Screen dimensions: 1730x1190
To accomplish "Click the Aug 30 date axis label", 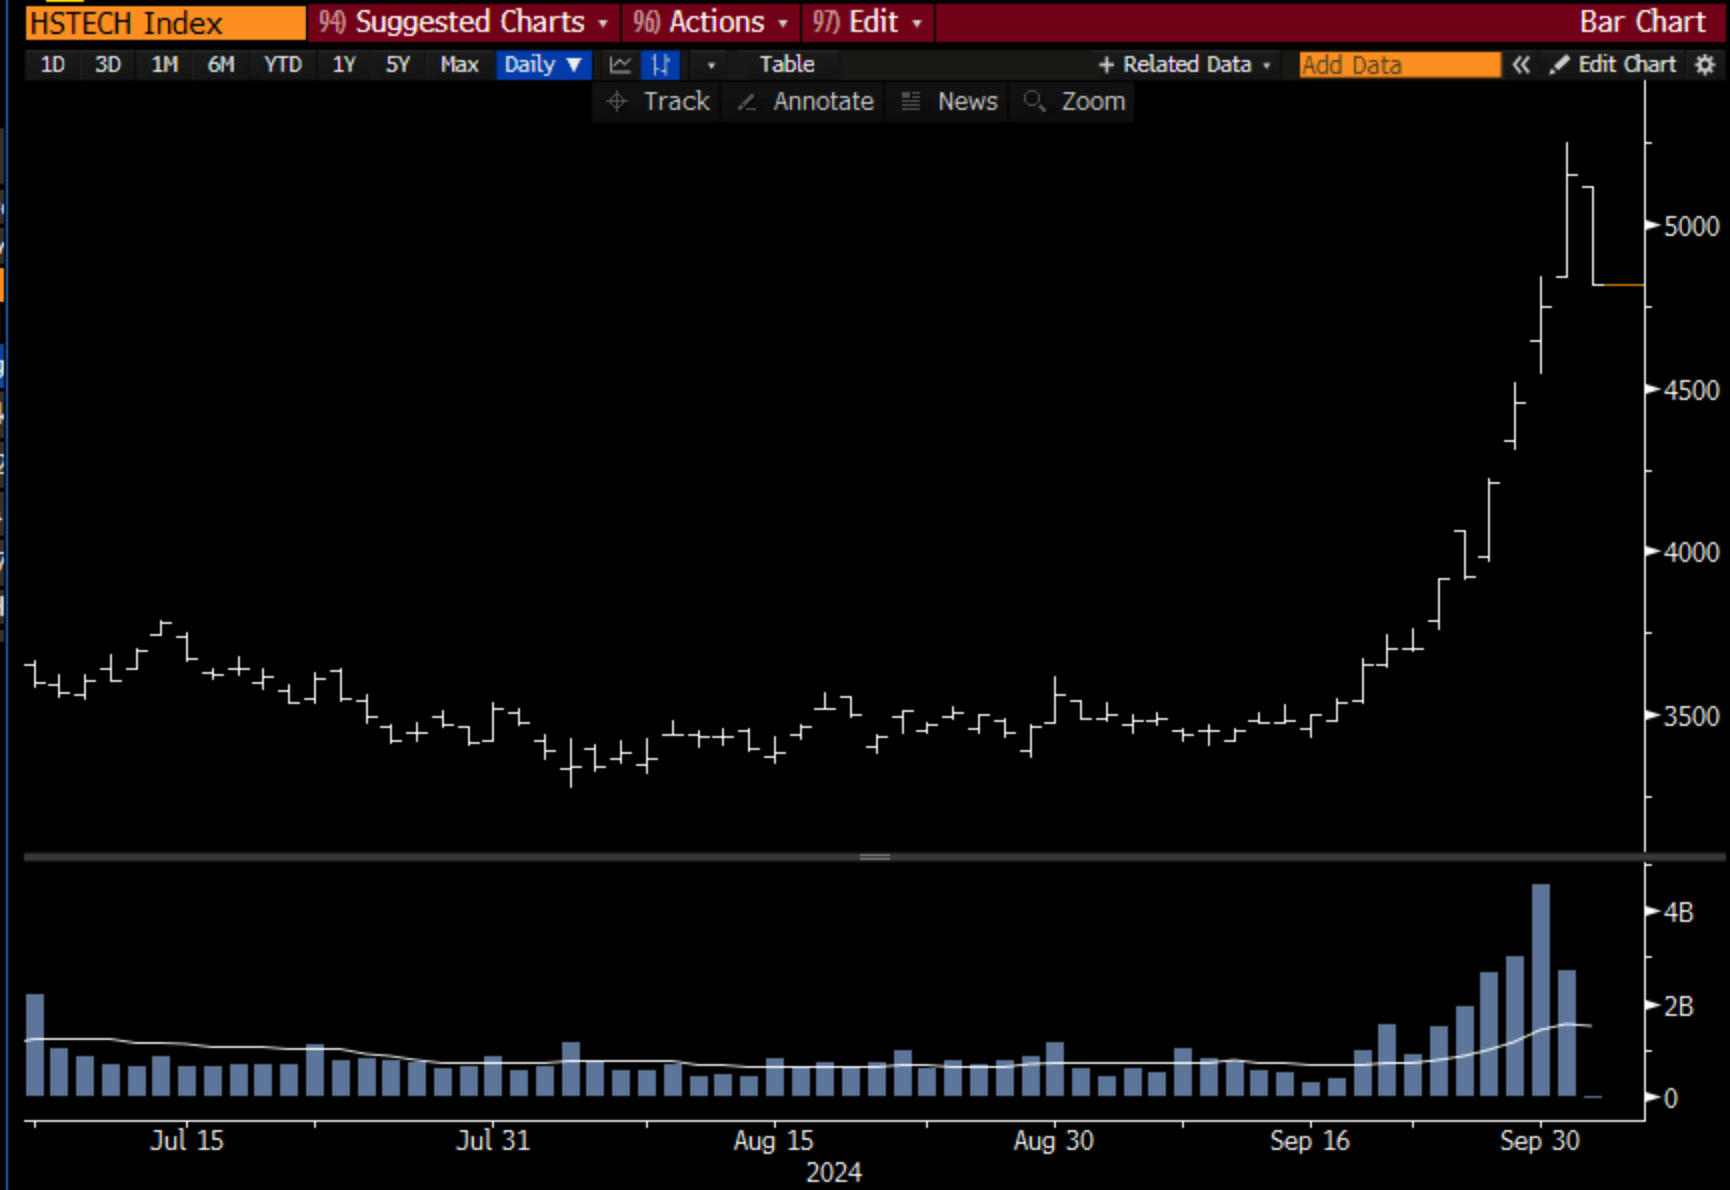I will click(1053, 1141).
